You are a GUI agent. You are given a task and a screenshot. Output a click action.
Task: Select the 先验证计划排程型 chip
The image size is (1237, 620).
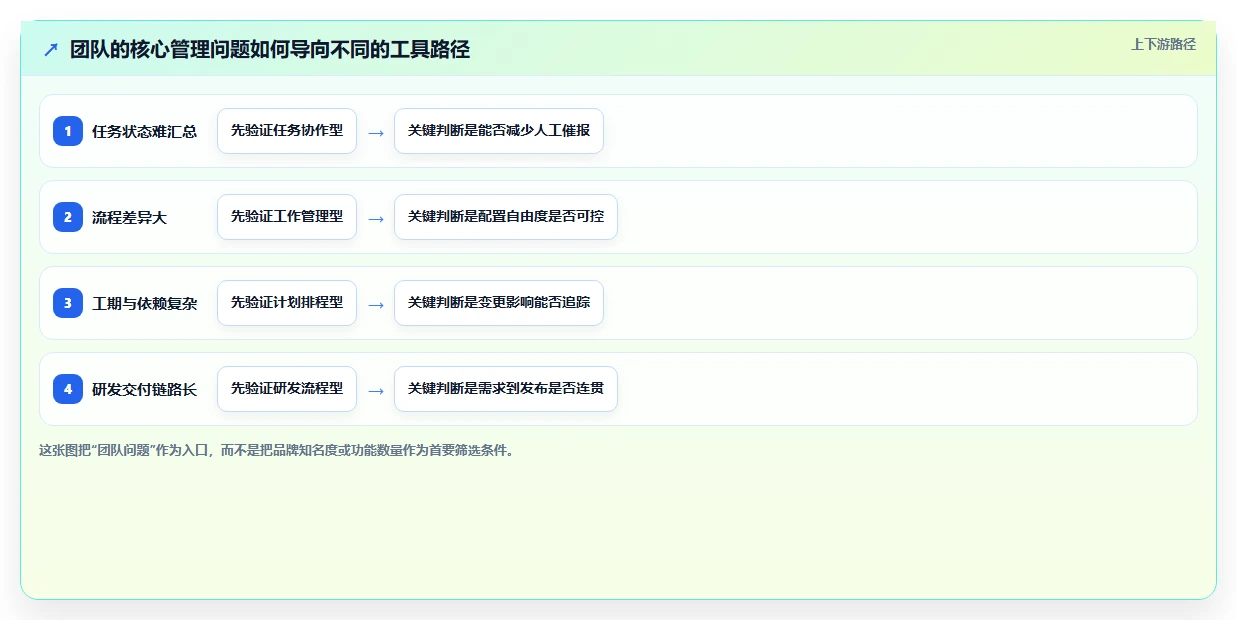coord(287,303)
